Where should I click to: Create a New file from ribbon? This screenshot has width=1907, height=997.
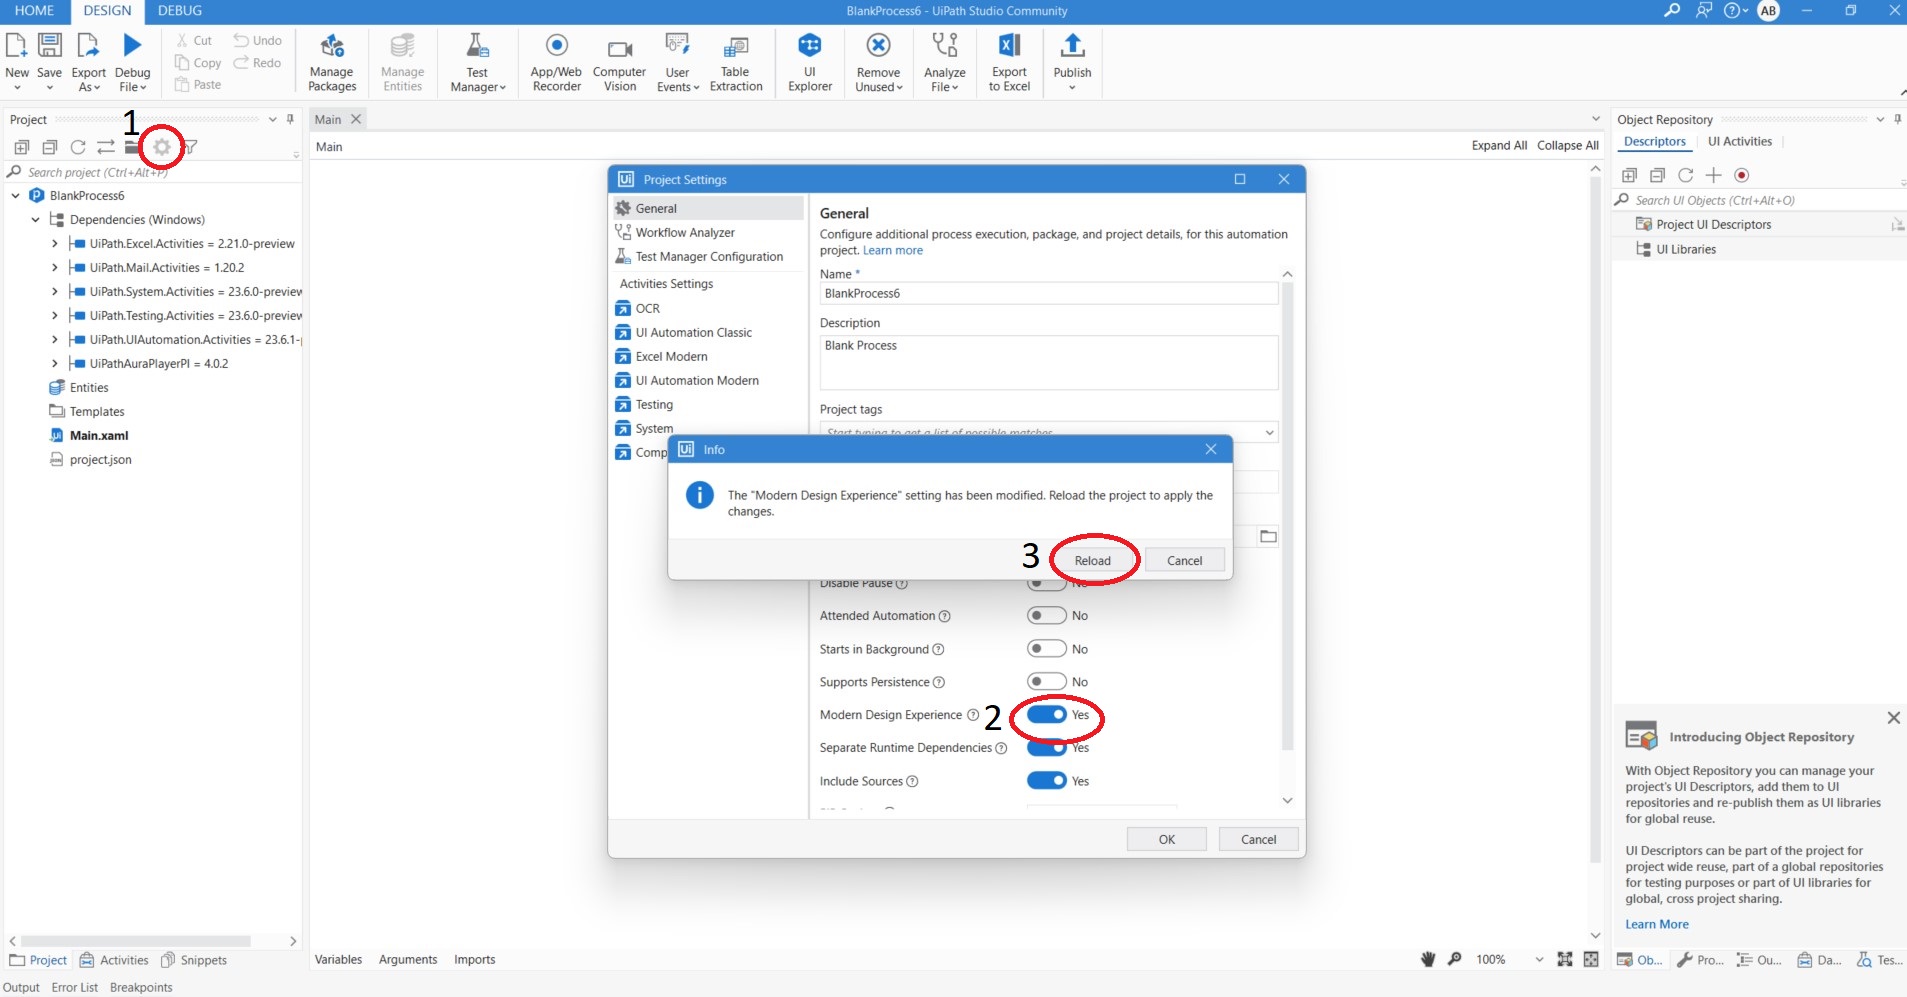(x=17, y=62)
